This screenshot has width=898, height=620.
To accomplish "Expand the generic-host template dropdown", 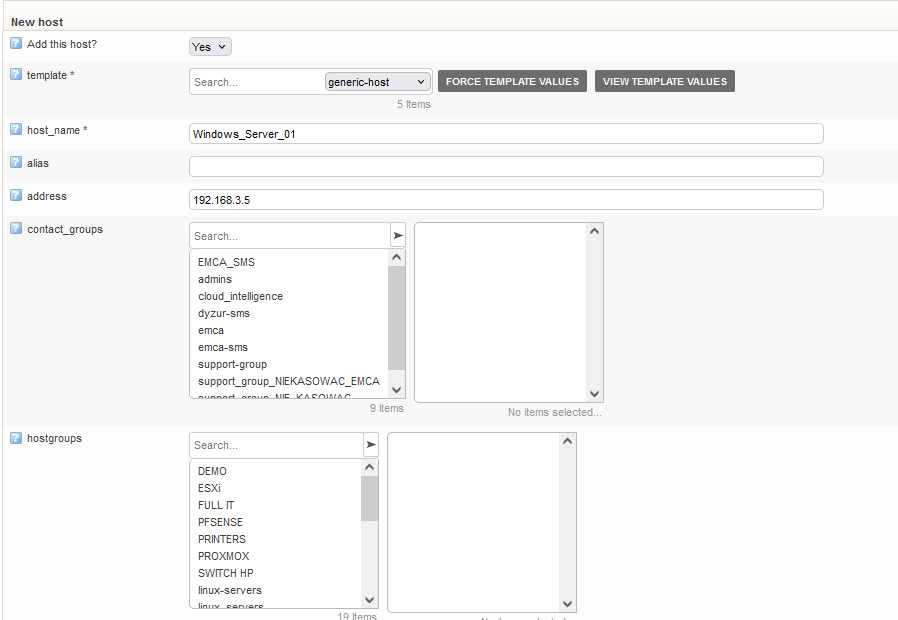I will tap(377, 82).
